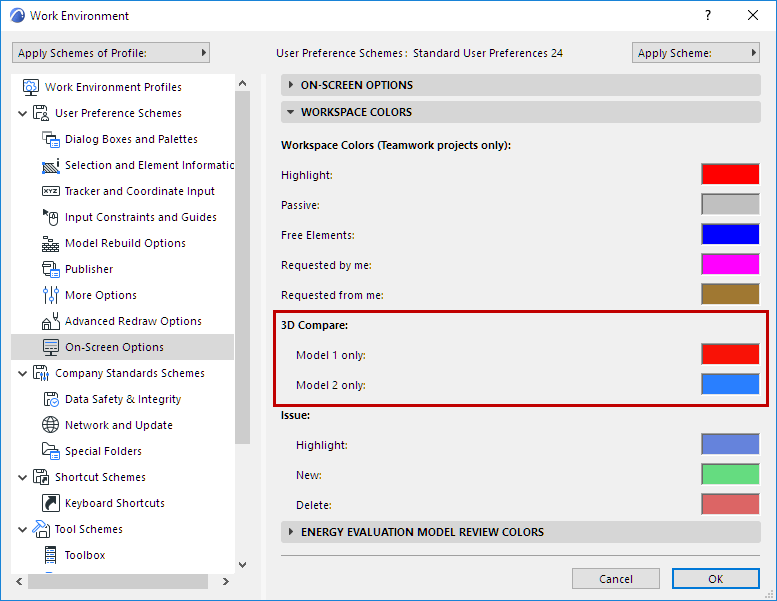
Task: Open the Apply Scheme dropdown
Action: pyautogui.click(x=696, y=53)
